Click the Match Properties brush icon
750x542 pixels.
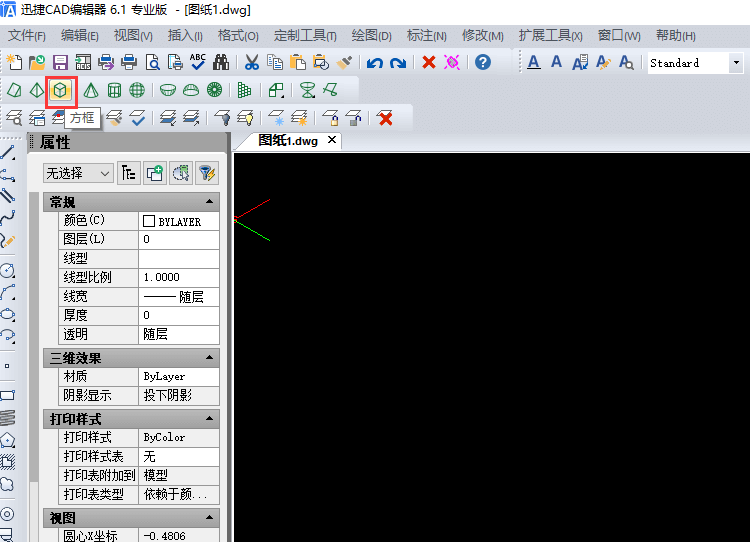pyautogui.click(x=344, y=63)
